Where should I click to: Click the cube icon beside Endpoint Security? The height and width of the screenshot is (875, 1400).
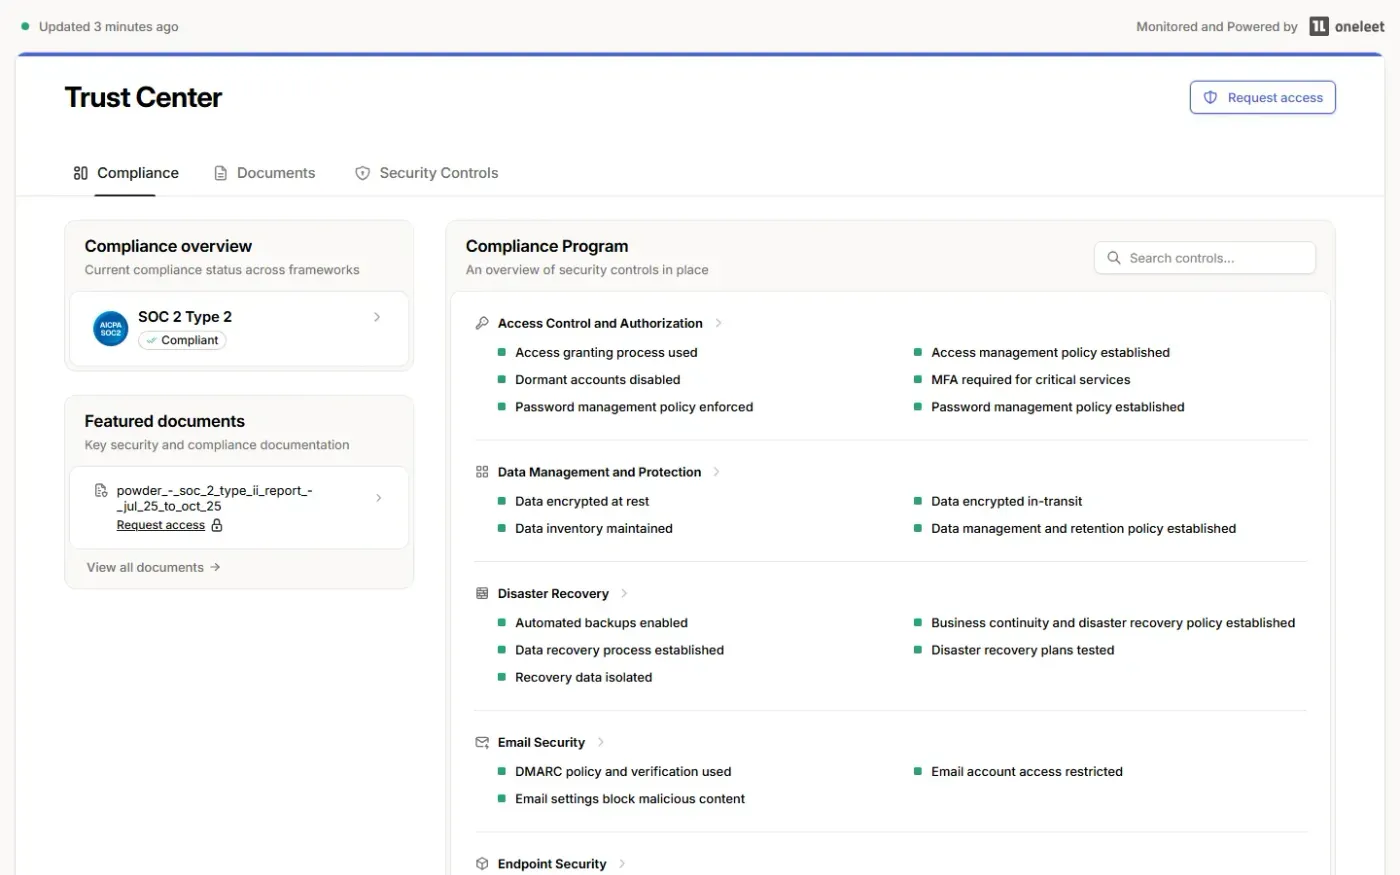[x=482, y=864]
